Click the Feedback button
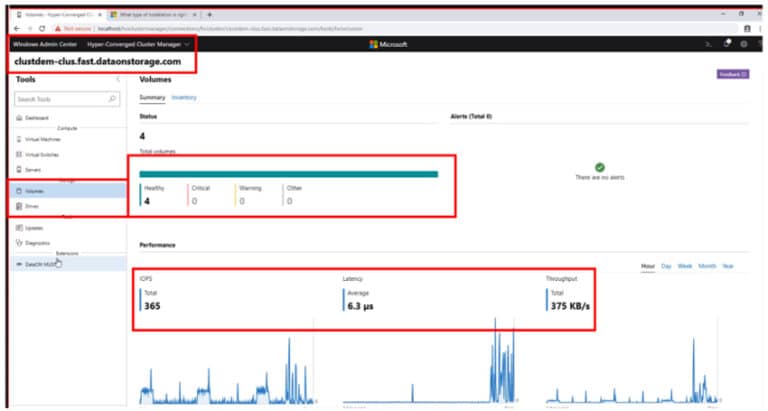 (733, 74)
